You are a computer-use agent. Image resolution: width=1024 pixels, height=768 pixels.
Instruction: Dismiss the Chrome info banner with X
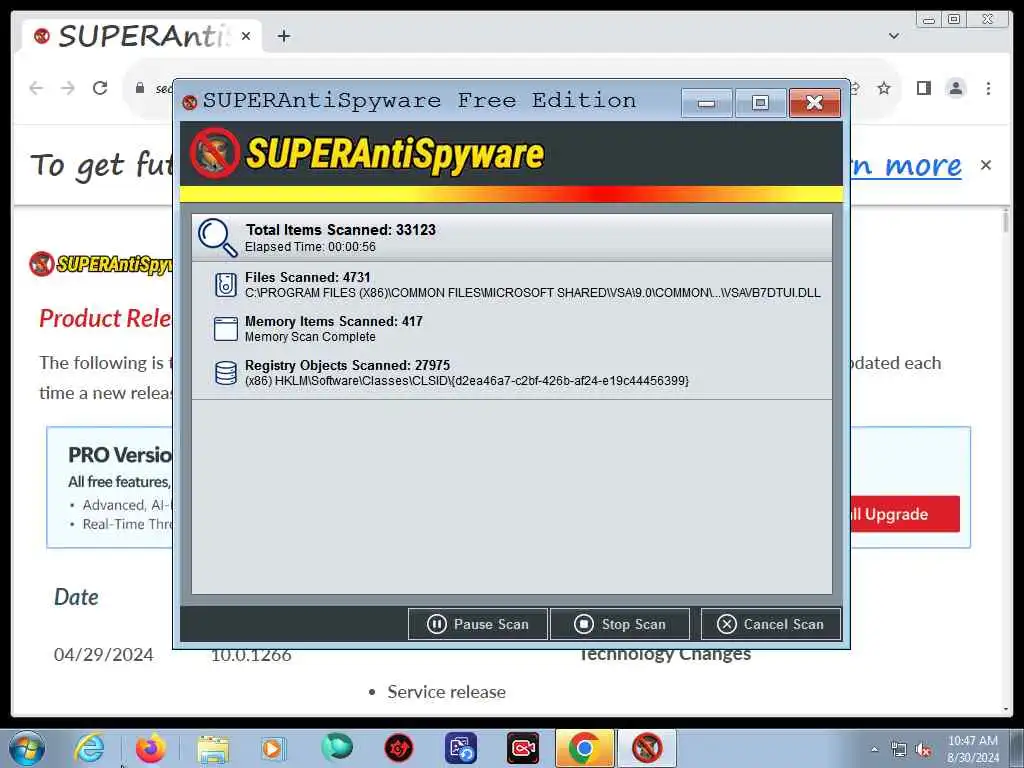tap(986, 165)
